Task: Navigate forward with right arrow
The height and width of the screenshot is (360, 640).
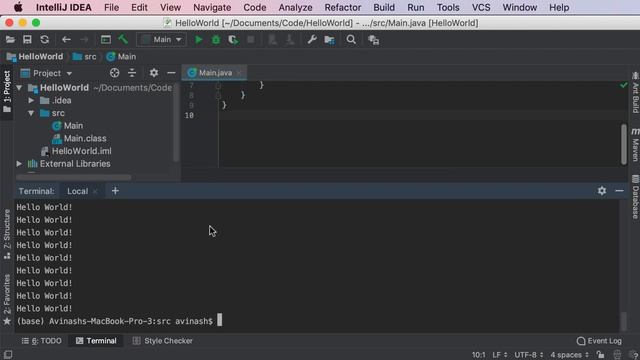Action: click(84, 40)
